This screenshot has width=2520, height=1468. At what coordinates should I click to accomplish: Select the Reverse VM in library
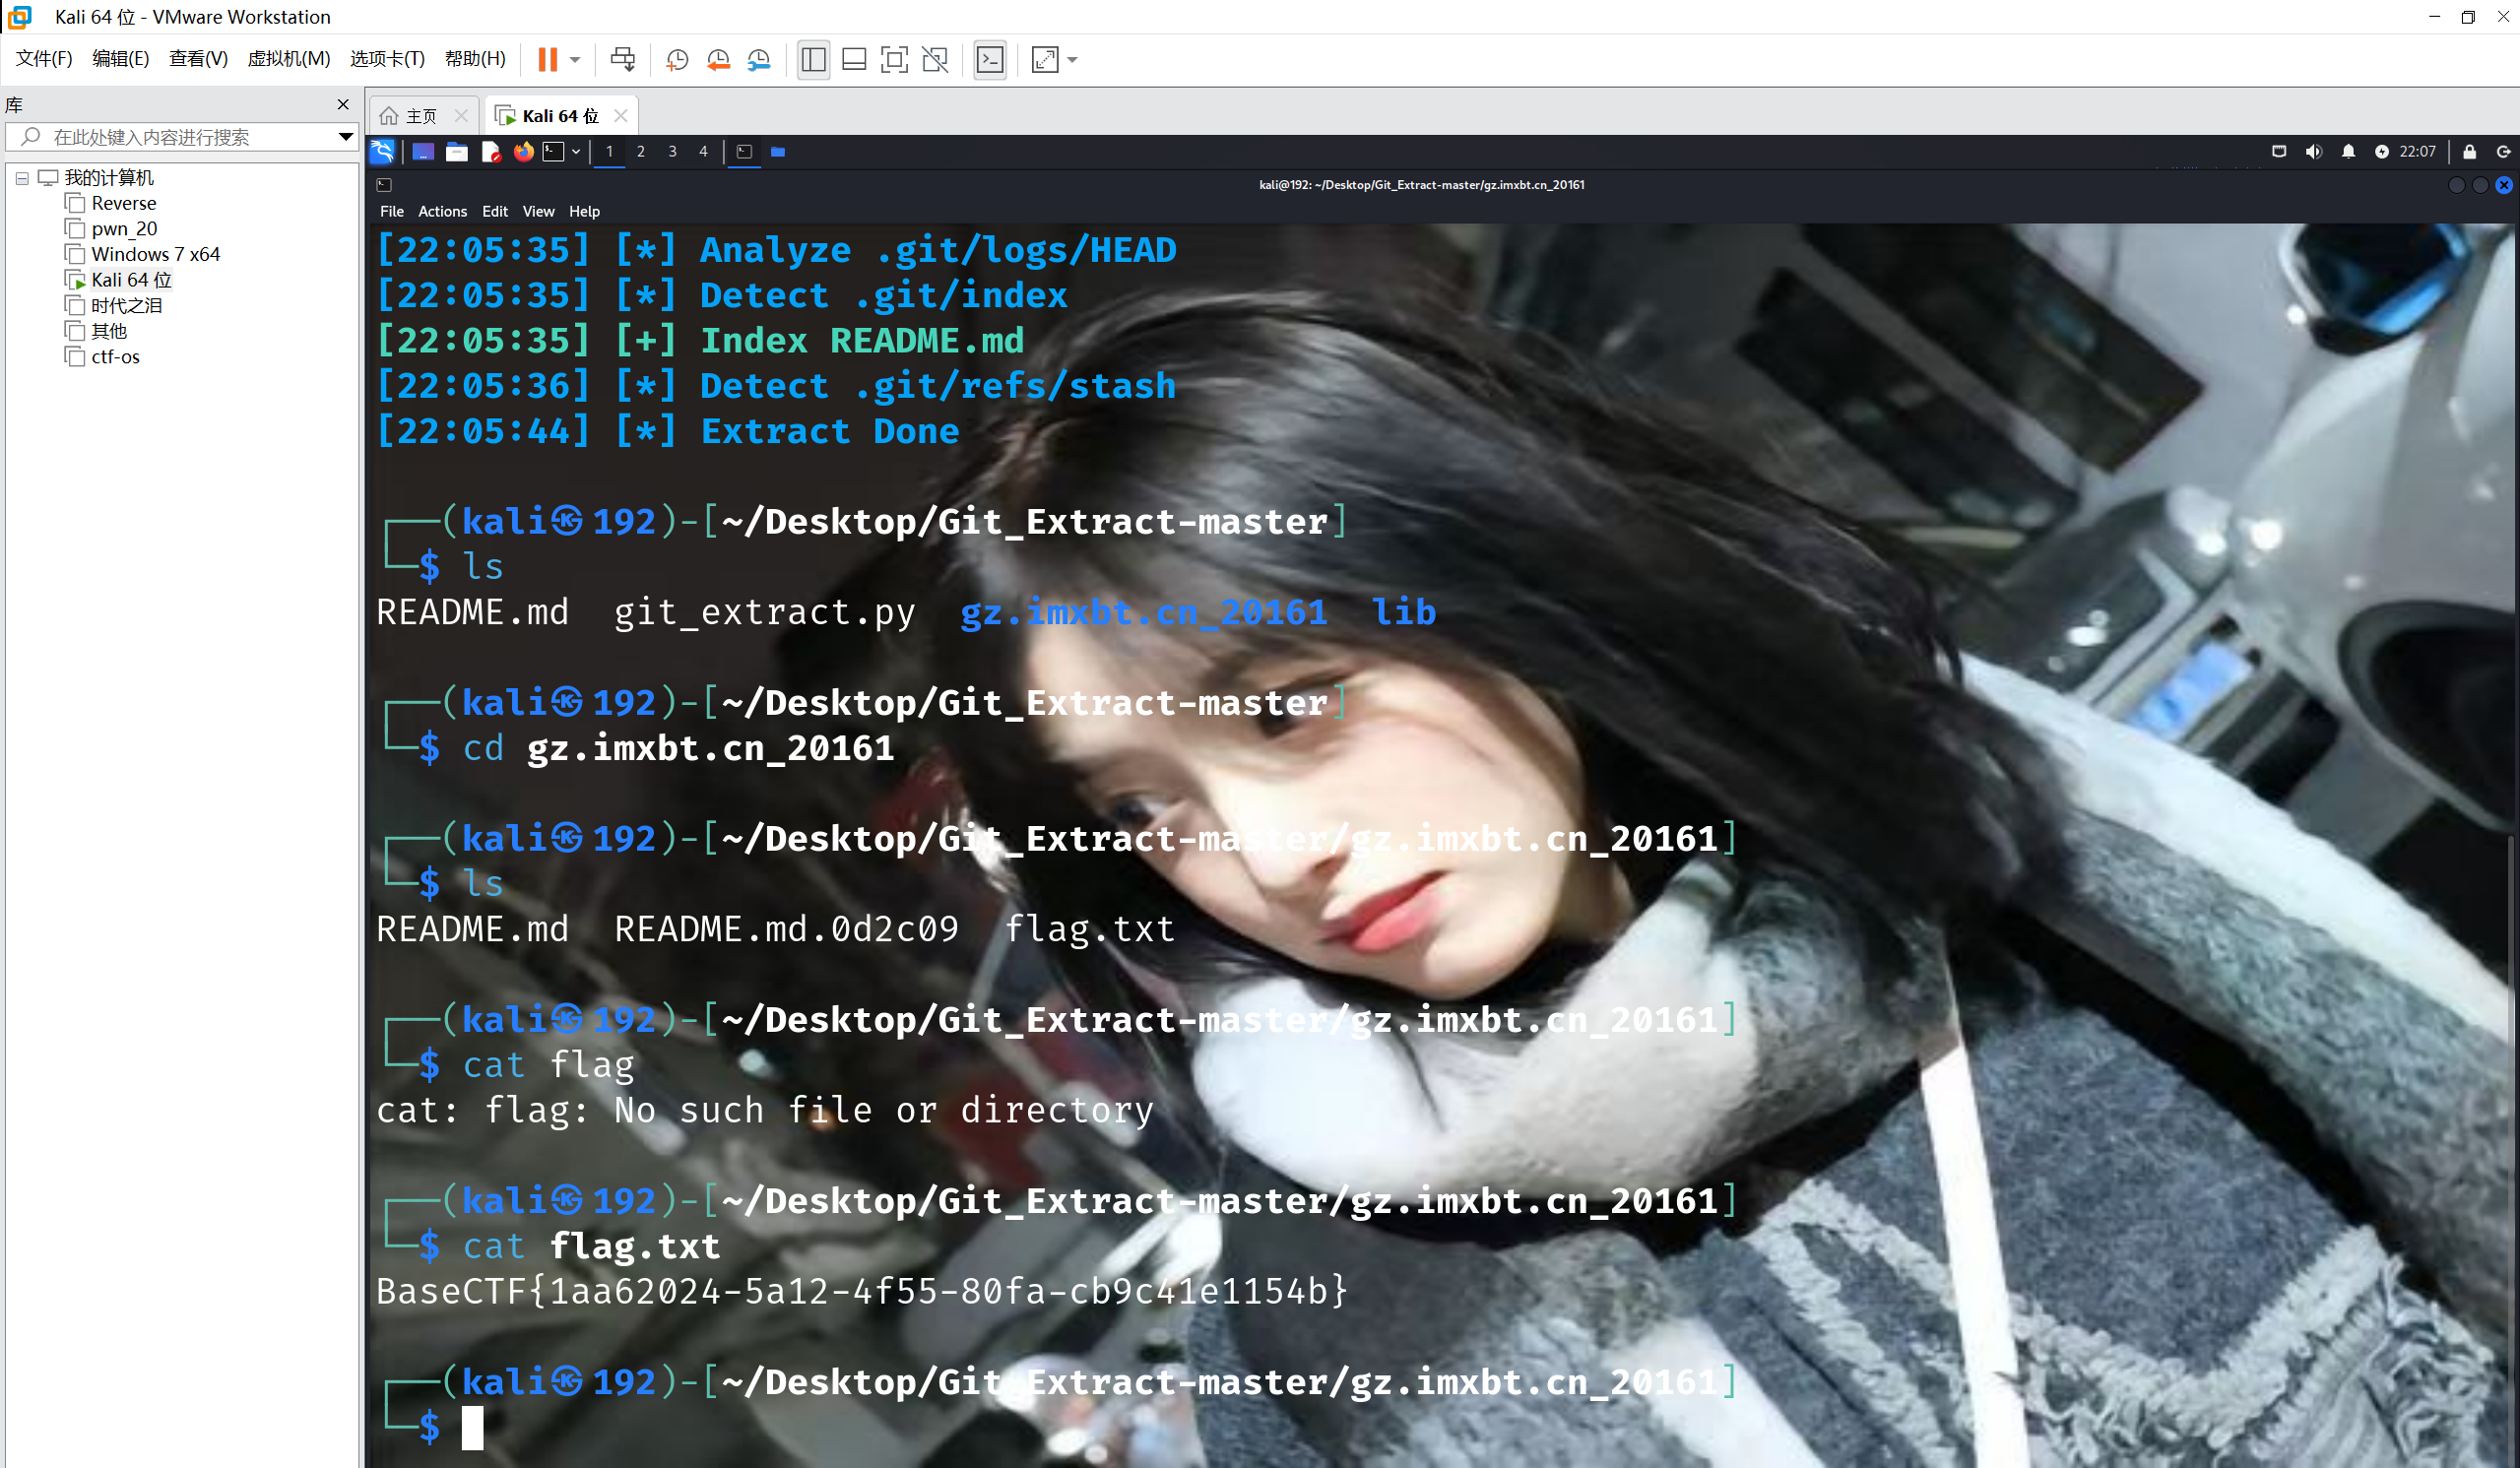coord(123,203)
